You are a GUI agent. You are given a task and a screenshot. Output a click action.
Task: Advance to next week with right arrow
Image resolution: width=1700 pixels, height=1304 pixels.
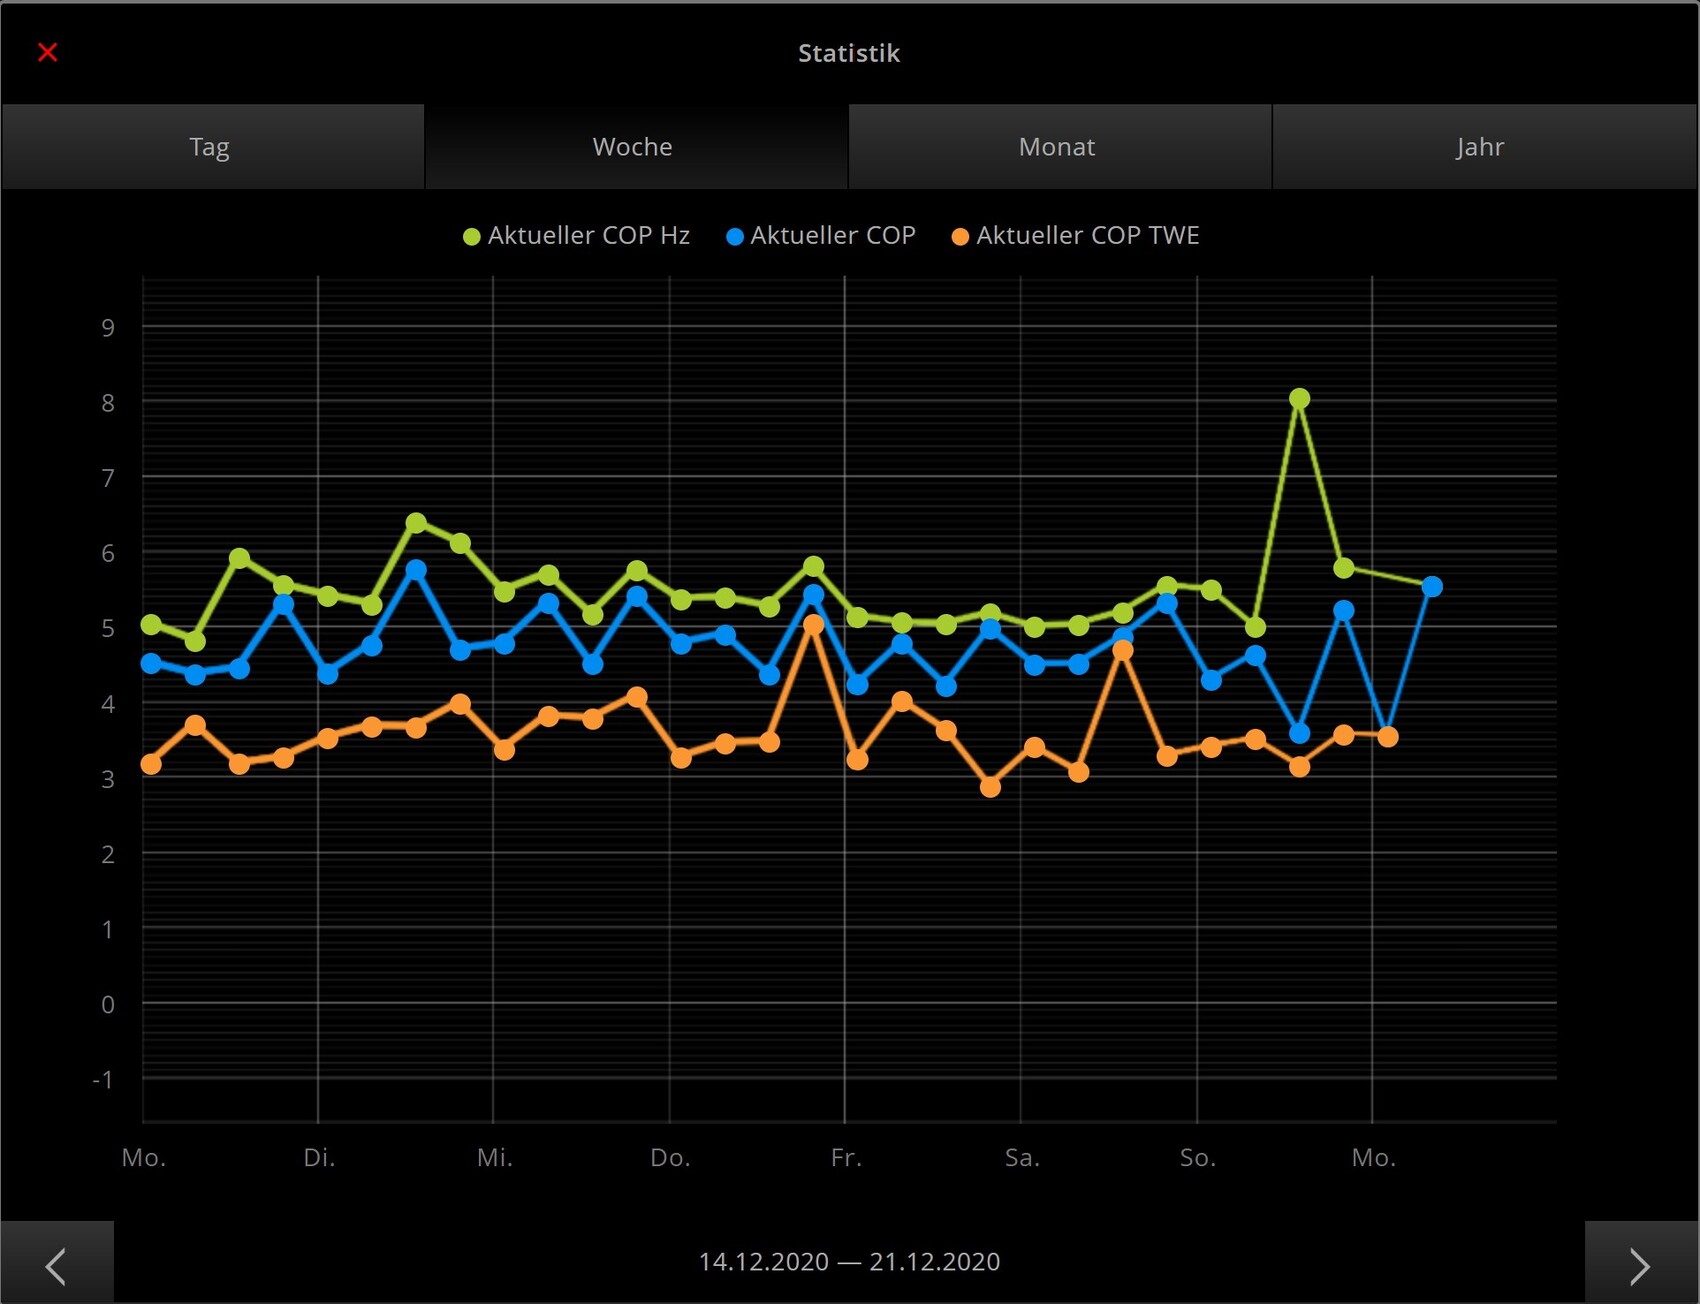1640,1265
